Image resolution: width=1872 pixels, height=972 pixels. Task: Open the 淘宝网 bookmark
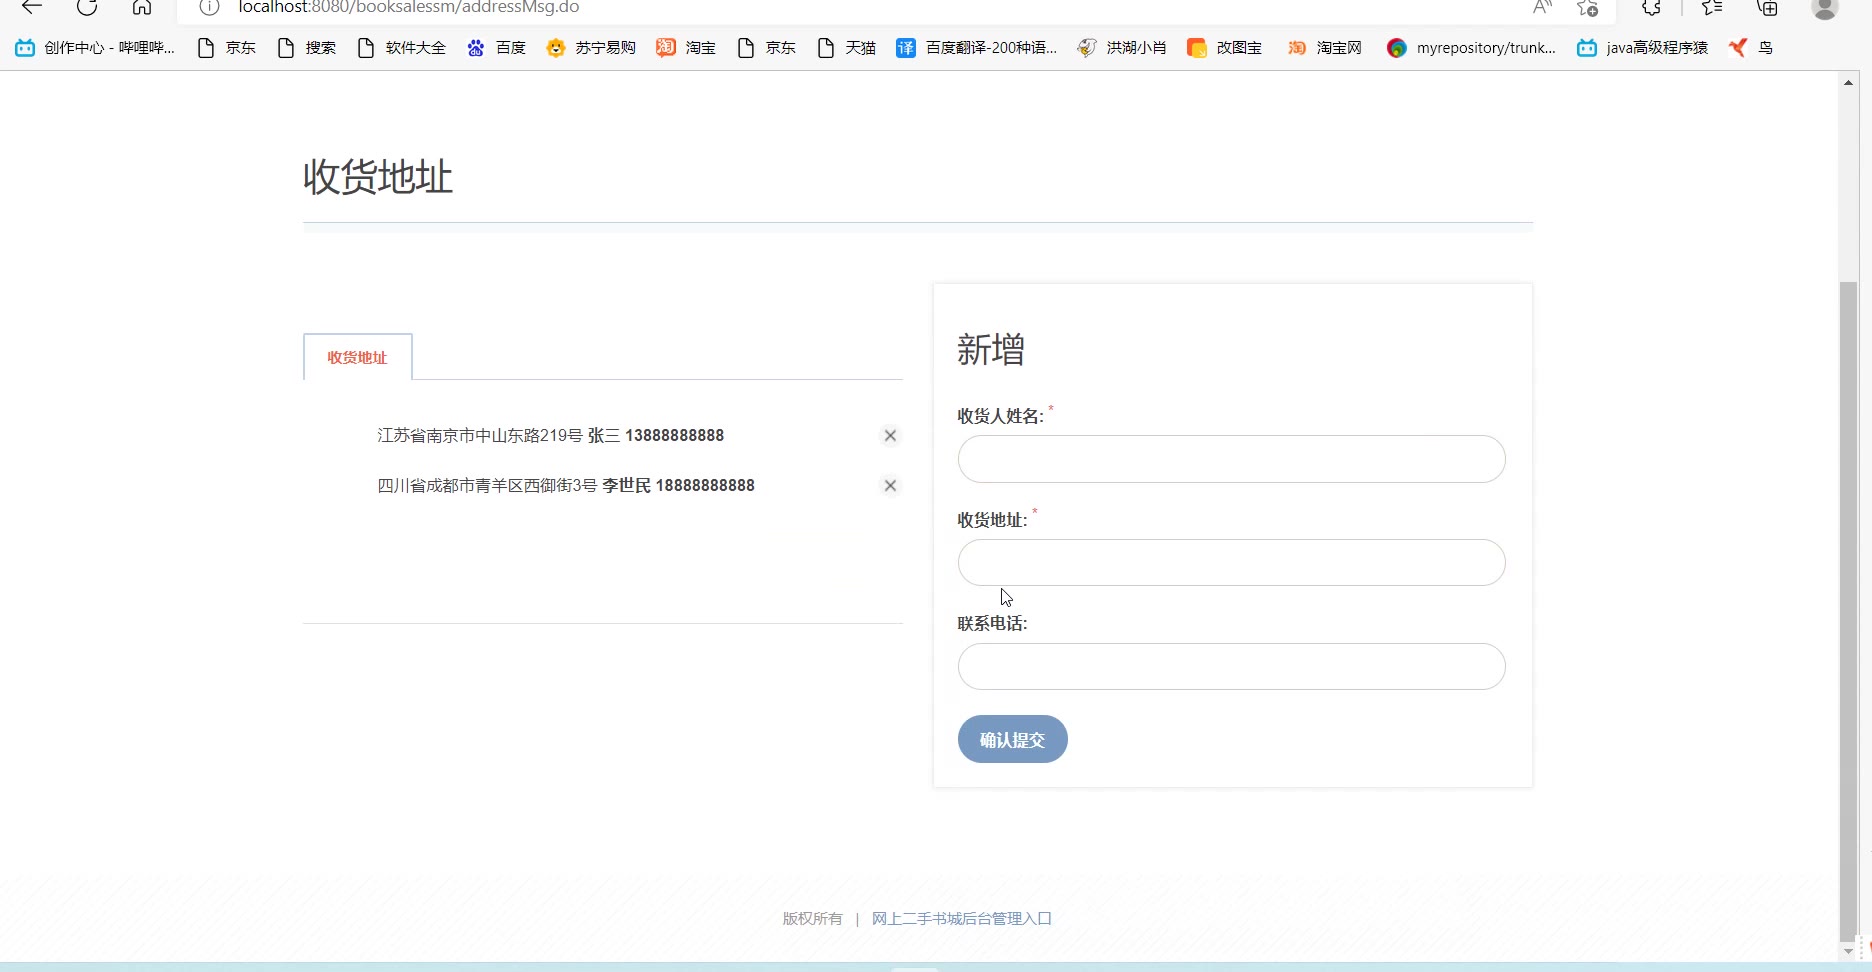click(1325, 47)
